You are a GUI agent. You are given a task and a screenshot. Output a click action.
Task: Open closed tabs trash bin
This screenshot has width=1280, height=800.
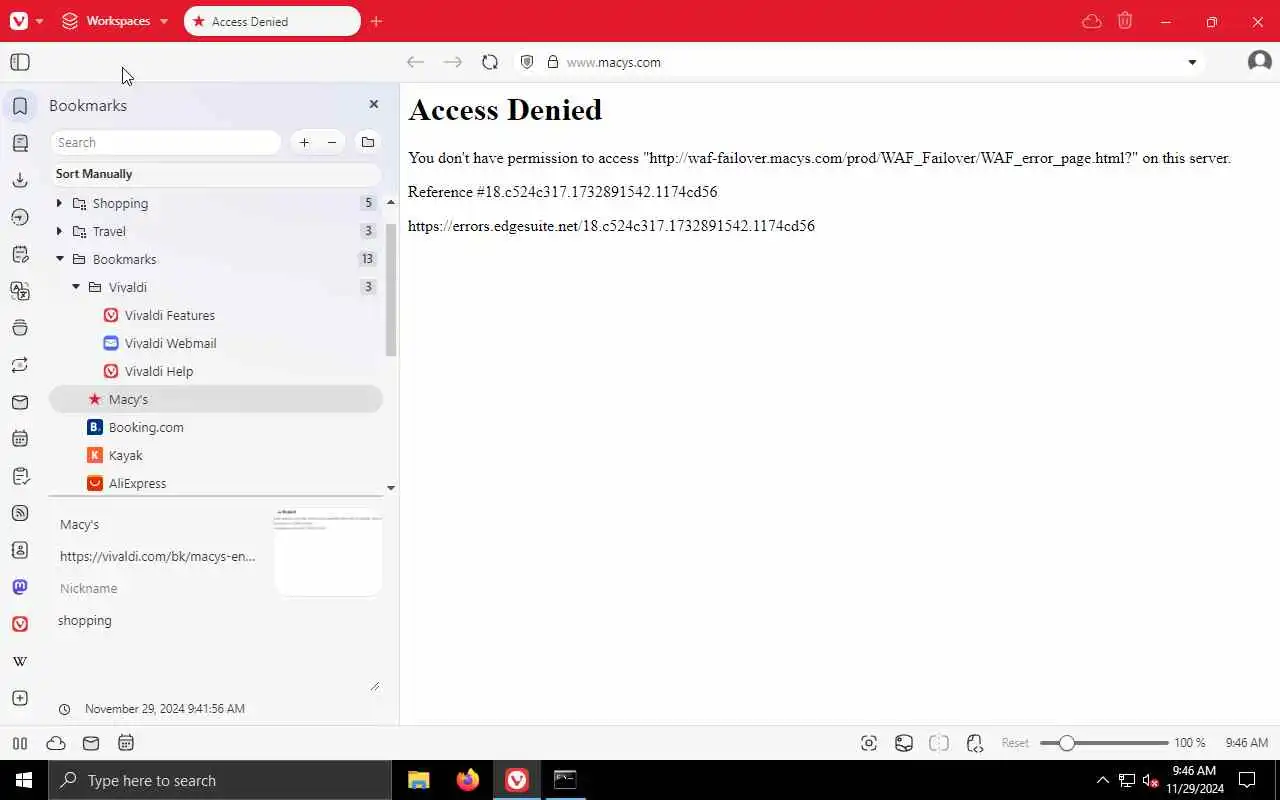(x=1125, y=21)
